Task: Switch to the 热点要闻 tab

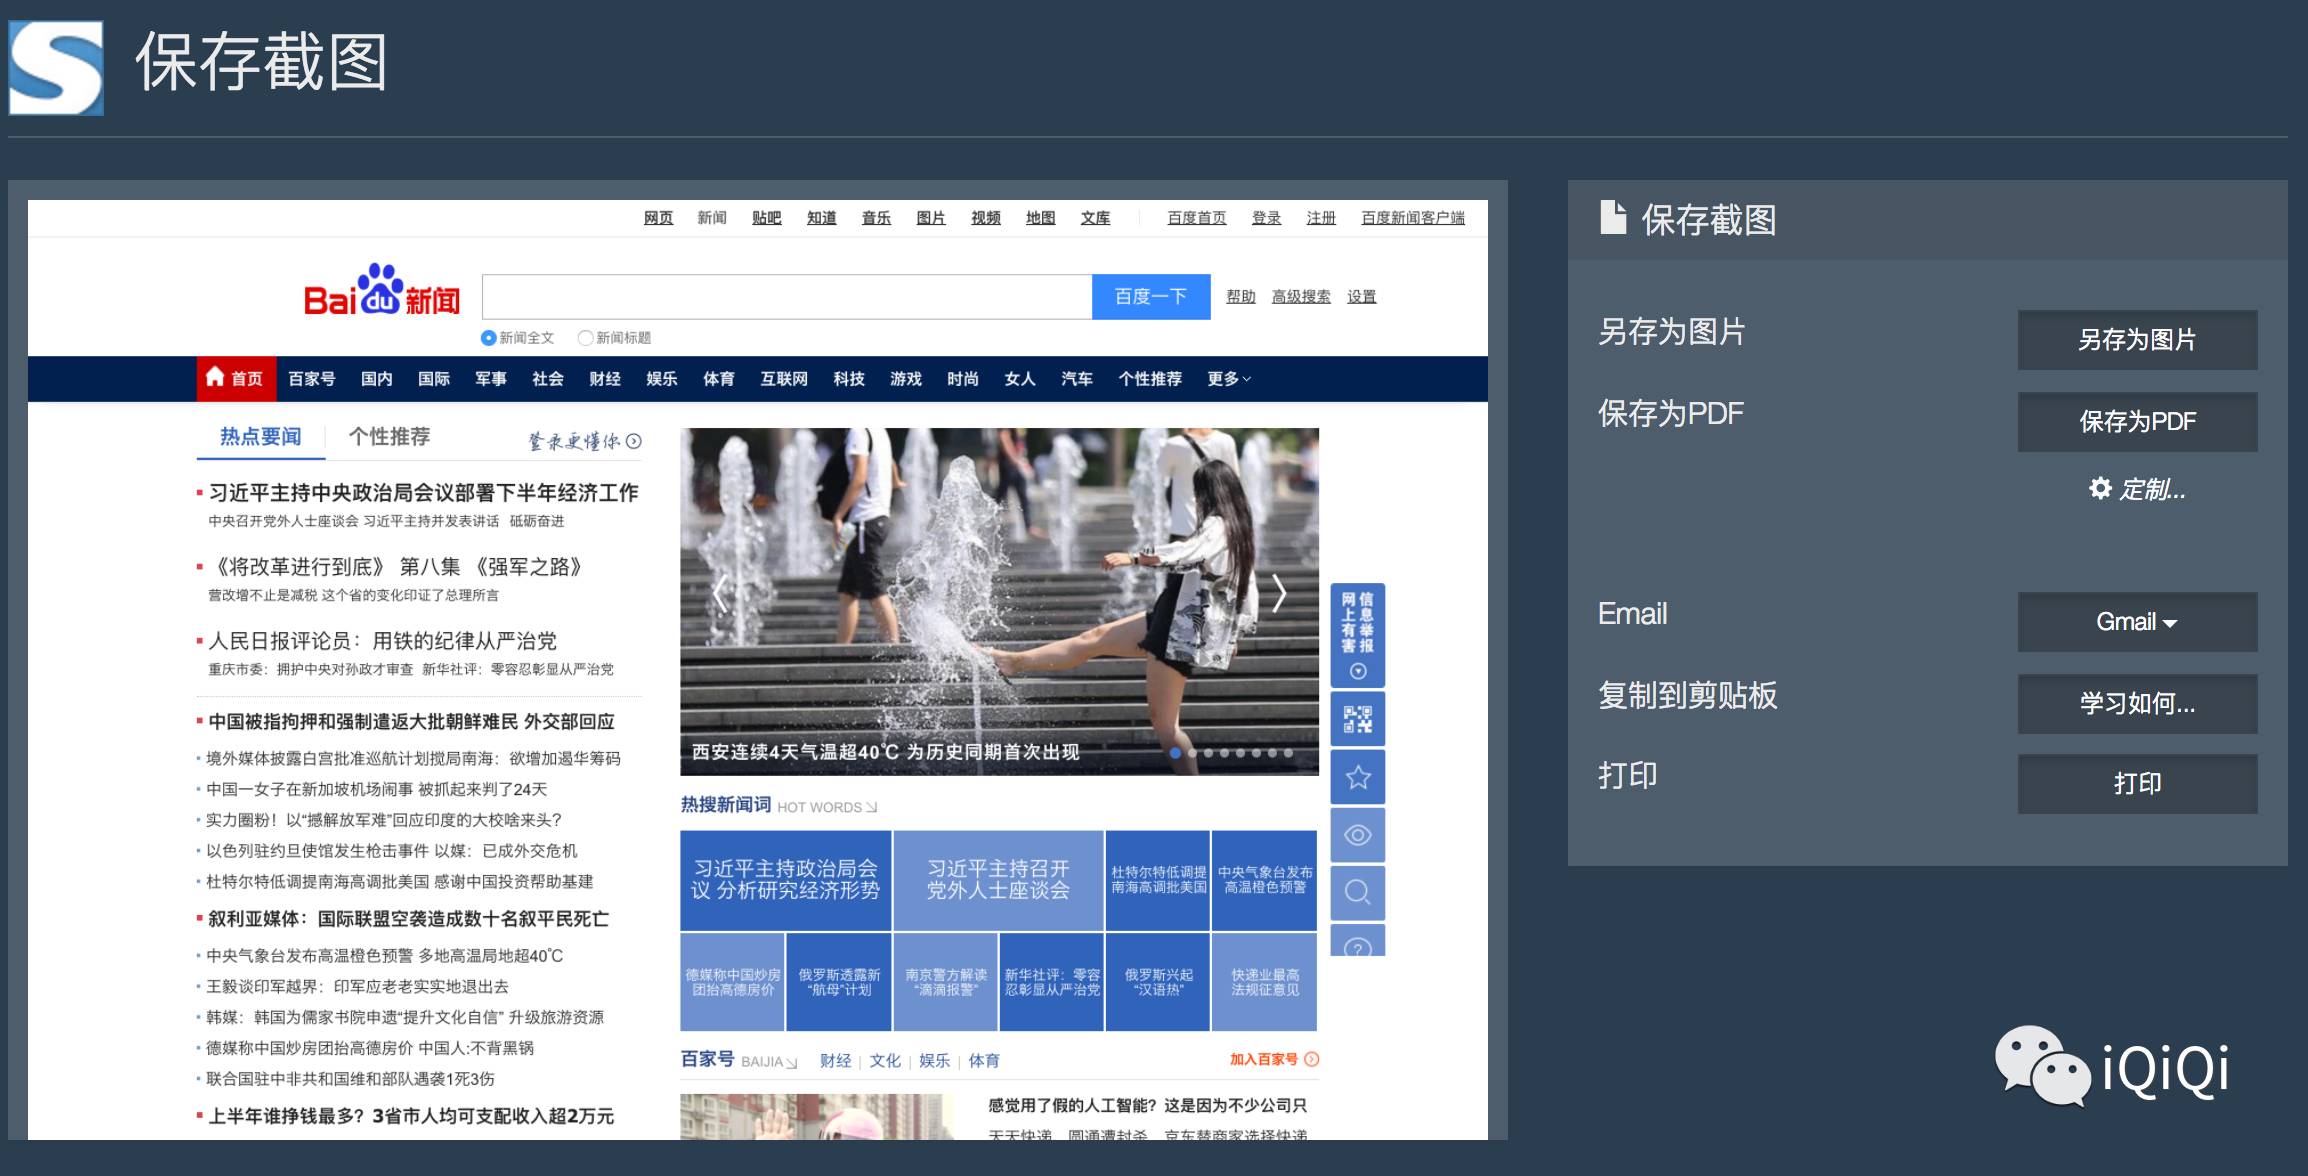Action: (260, 437)
